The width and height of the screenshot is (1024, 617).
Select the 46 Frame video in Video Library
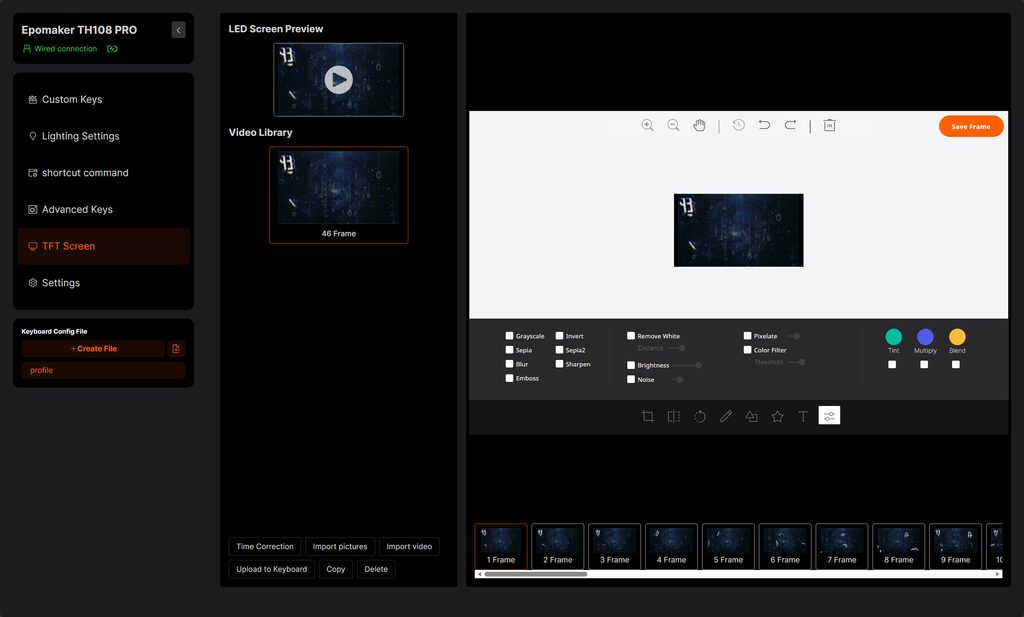point(338,195)
